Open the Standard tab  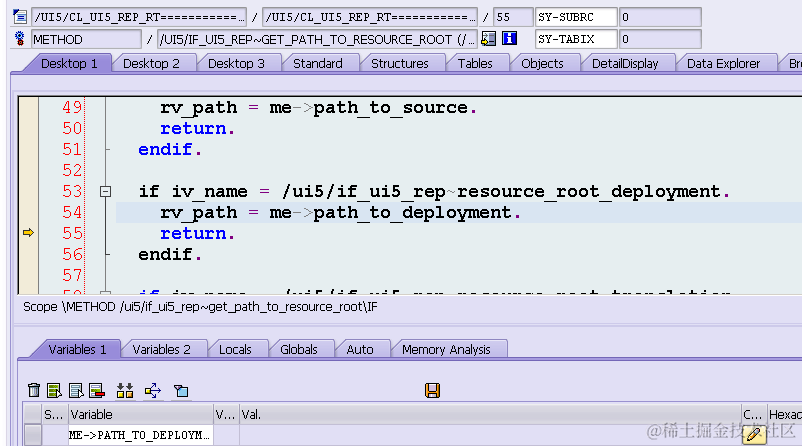point(318,63)
